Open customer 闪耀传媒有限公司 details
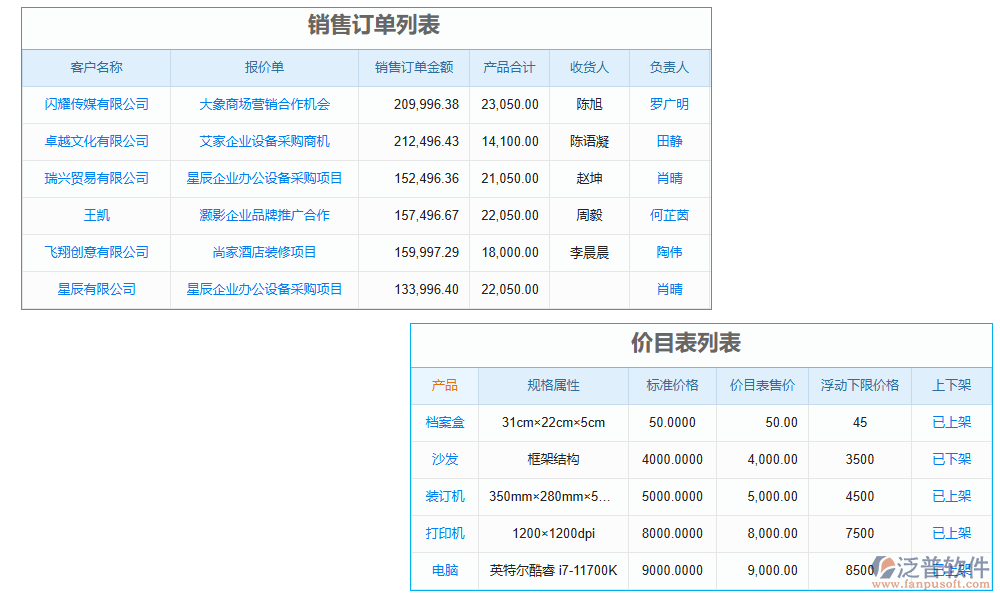 (x=96, y=104)
